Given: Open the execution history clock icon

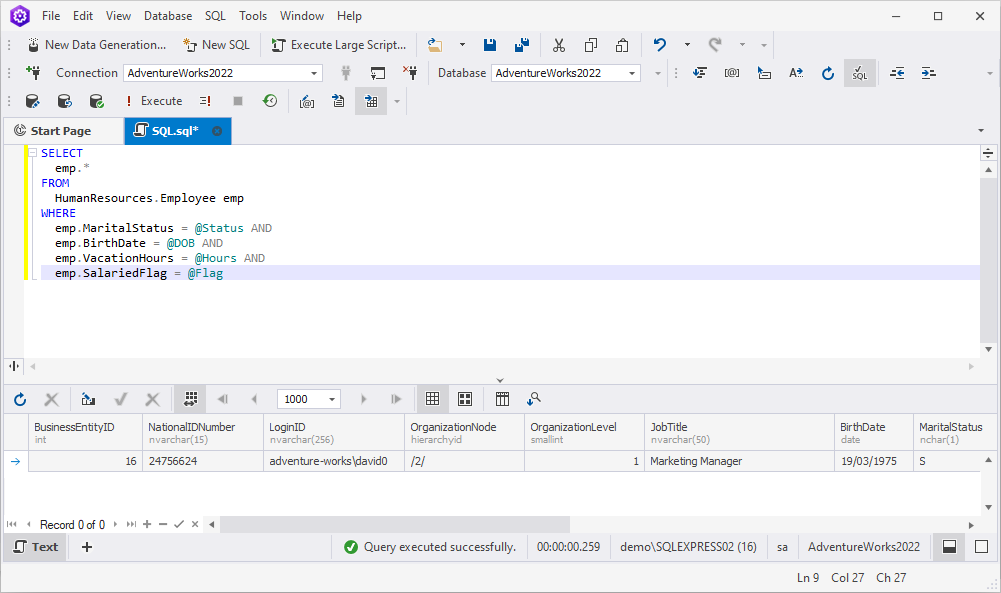Looking at the screenshot, I should [x=270, y=101].
